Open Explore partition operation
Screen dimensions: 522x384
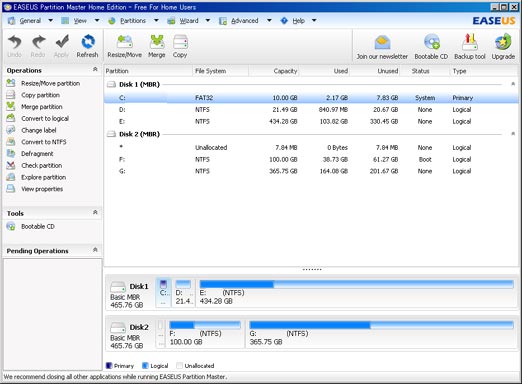(43, 177)
